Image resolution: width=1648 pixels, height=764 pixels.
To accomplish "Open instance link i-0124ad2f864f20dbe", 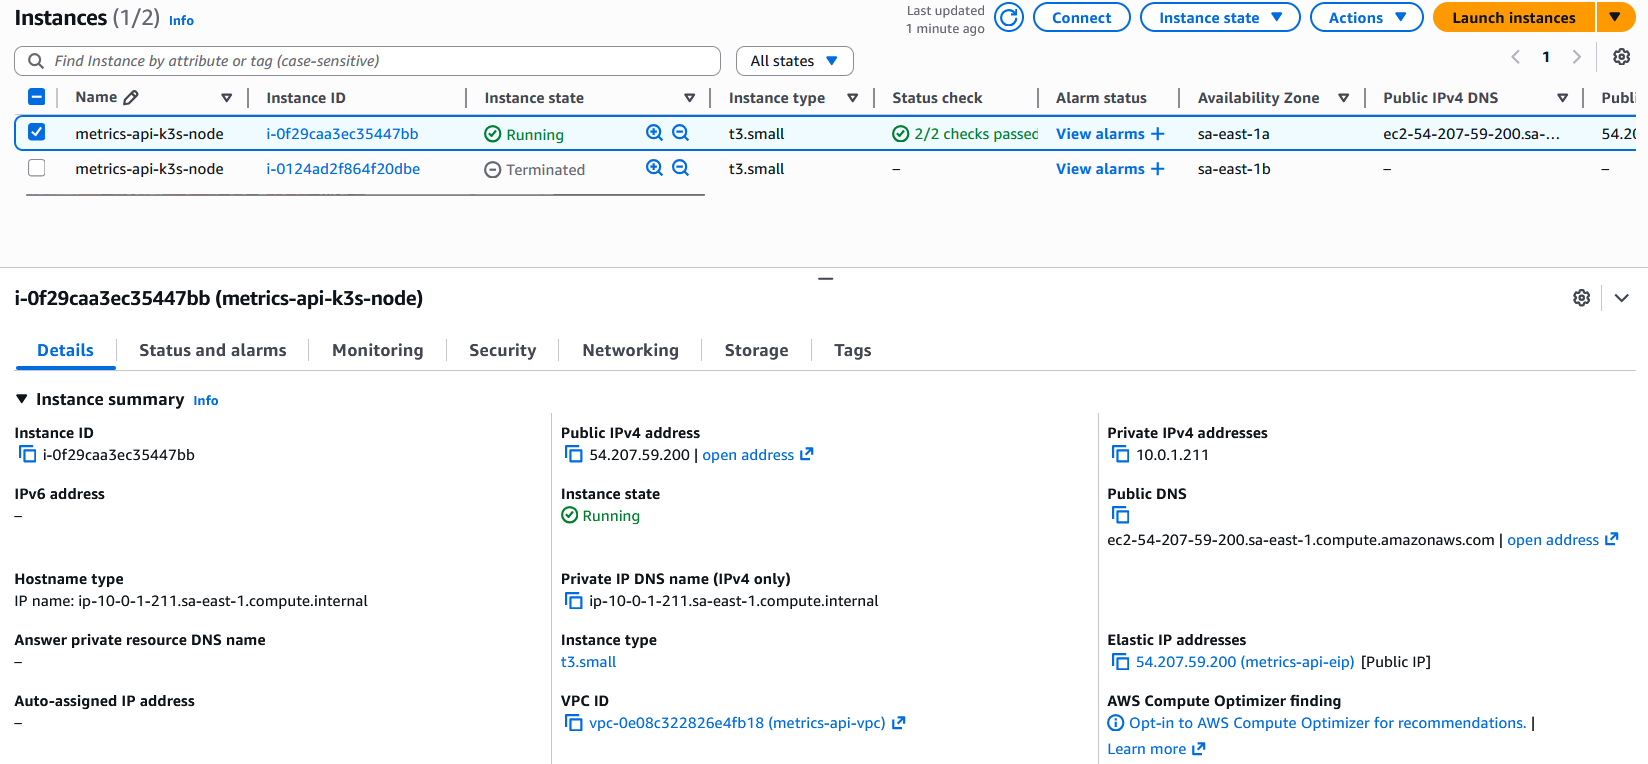I will [343, 169].
